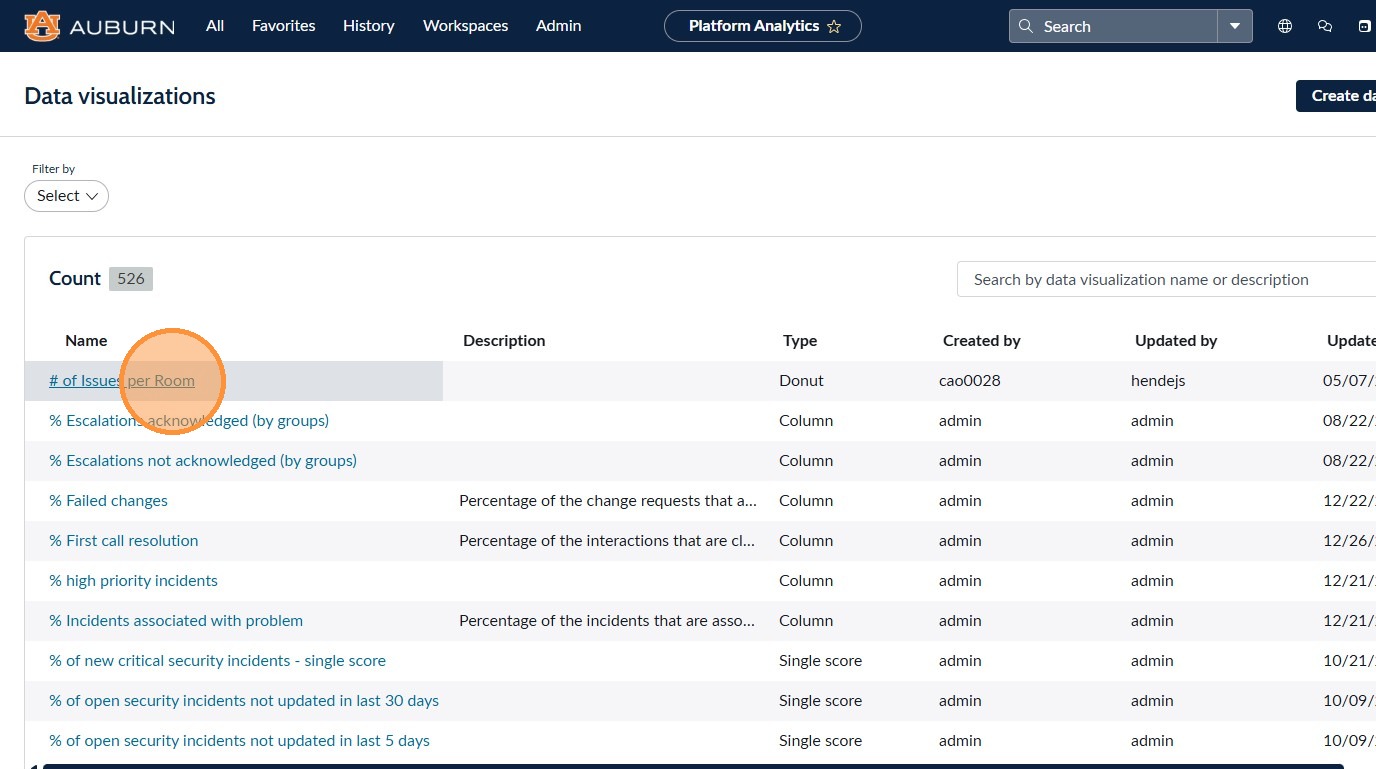Open the Admin menu
Viewport: 1376px width, 769px height.
[558, 26]
